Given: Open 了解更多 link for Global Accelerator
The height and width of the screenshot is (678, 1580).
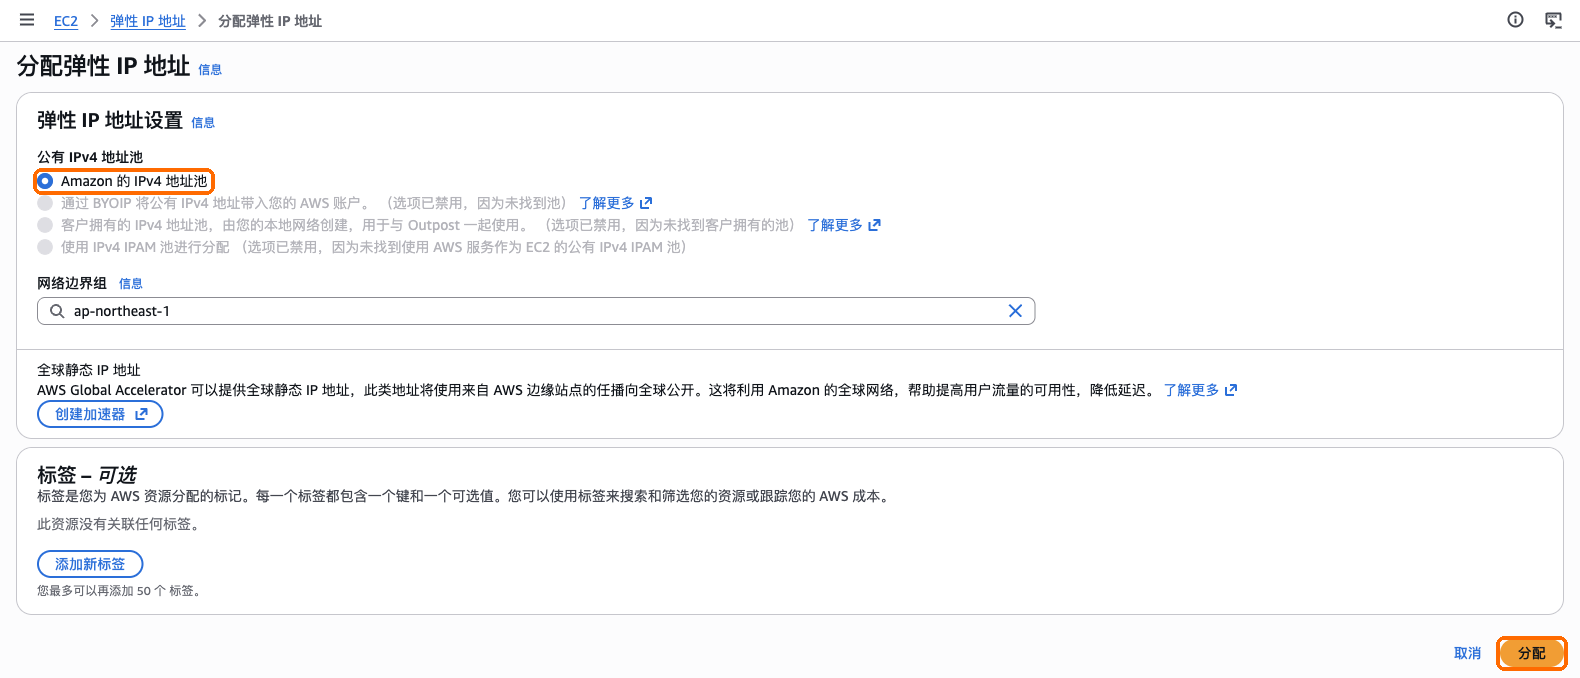Looking at the screenshot, I should (1200, 390).
